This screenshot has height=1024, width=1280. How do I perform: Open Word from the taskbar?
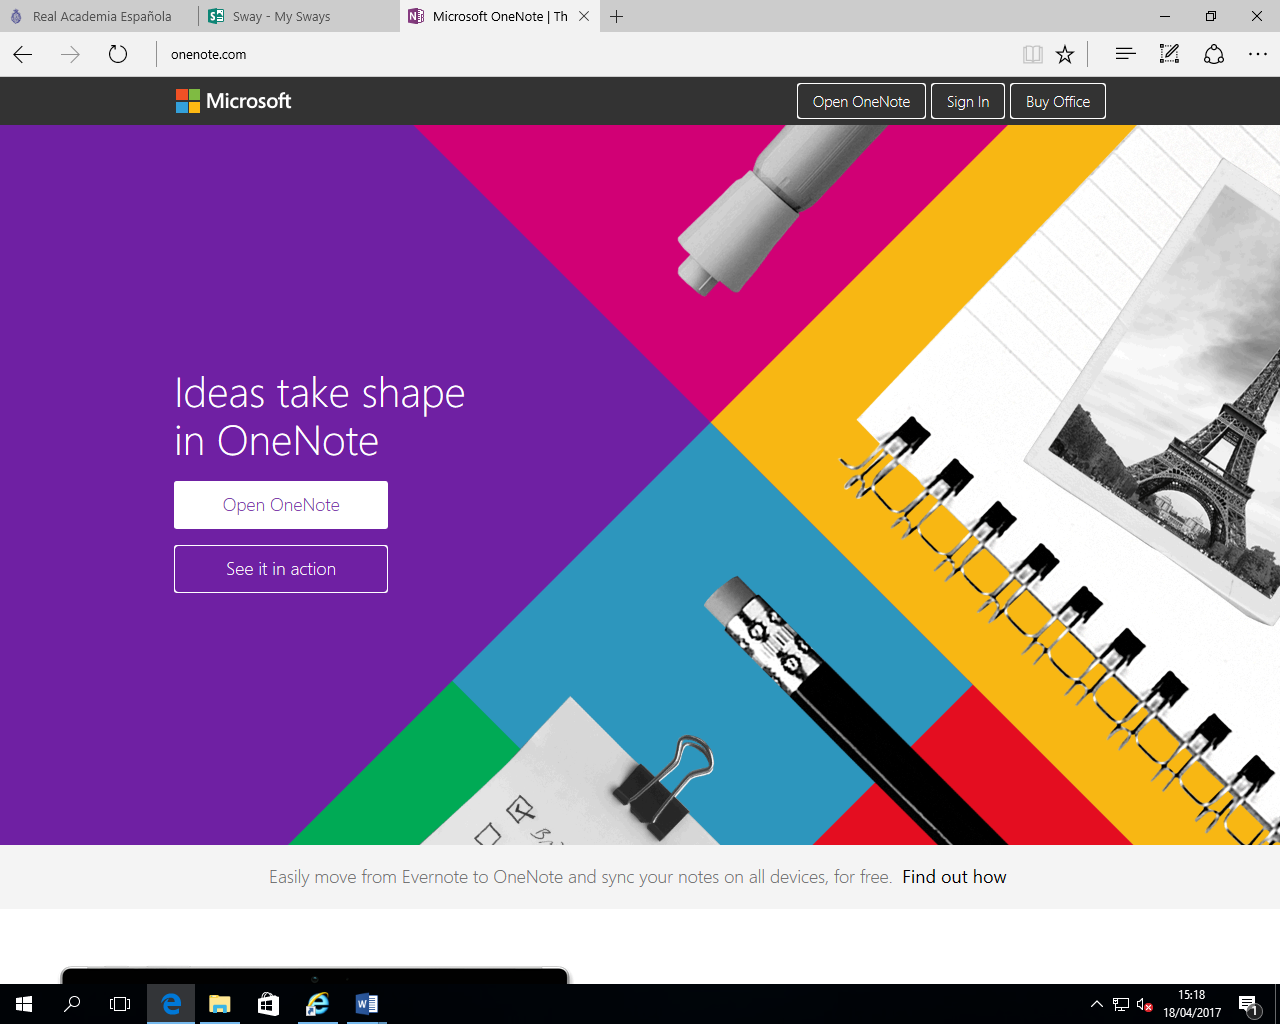point(366,1004)
